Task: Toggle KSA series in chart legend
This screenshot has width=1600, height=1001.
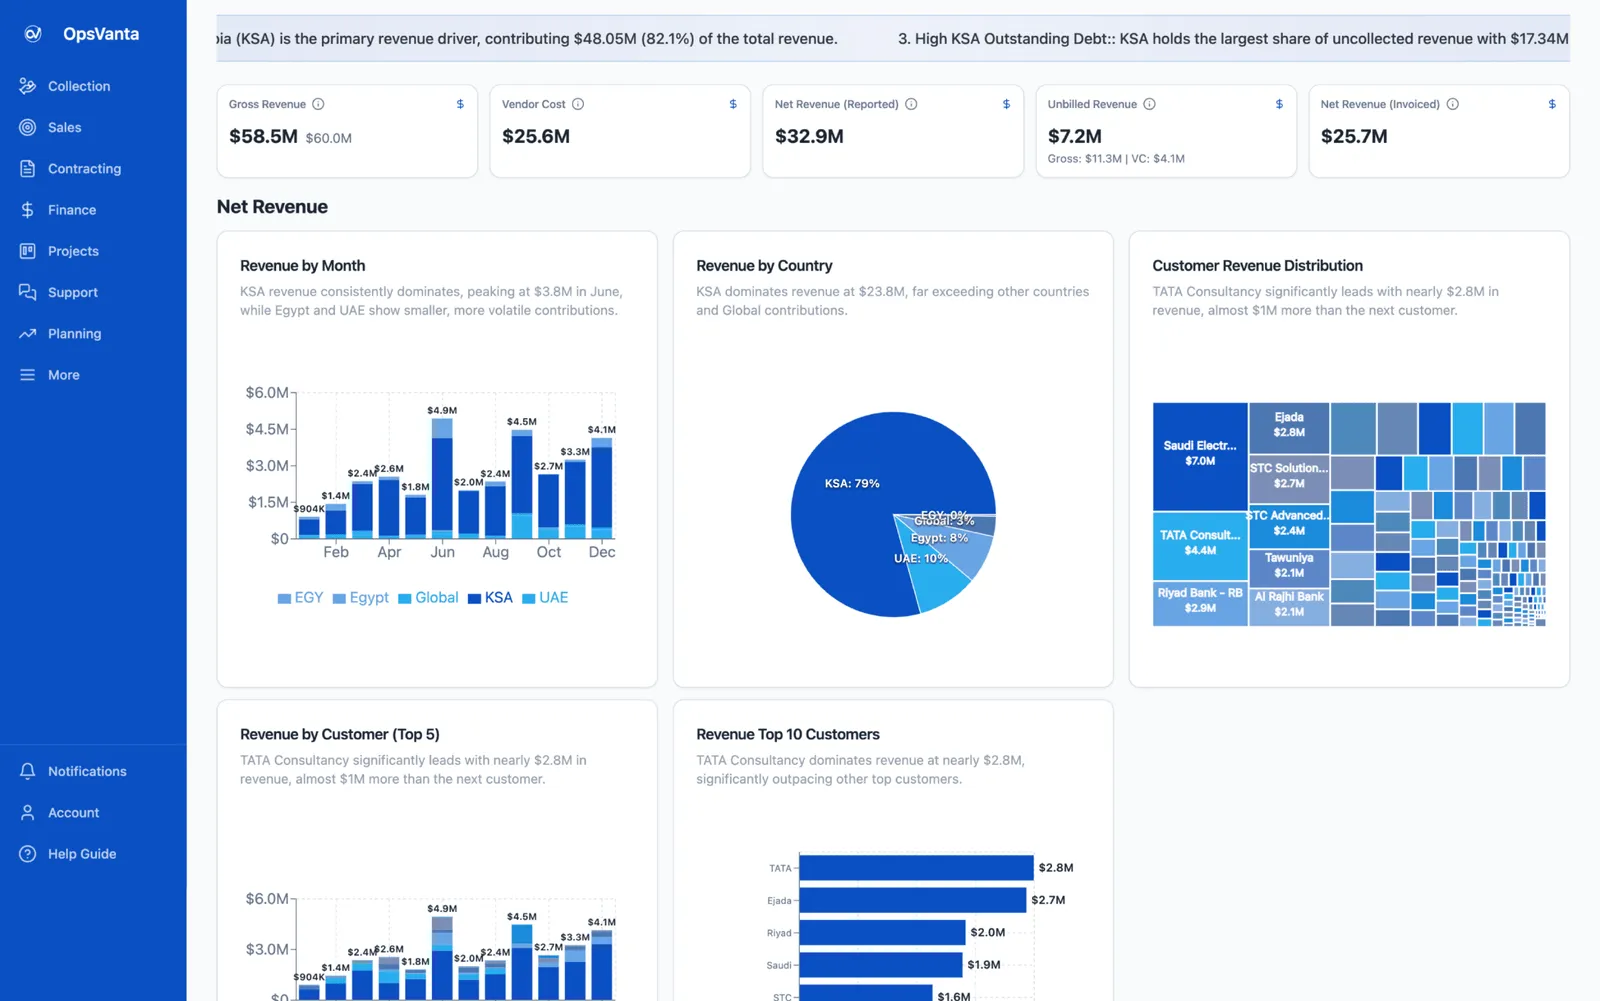Action: coord(490,598)
